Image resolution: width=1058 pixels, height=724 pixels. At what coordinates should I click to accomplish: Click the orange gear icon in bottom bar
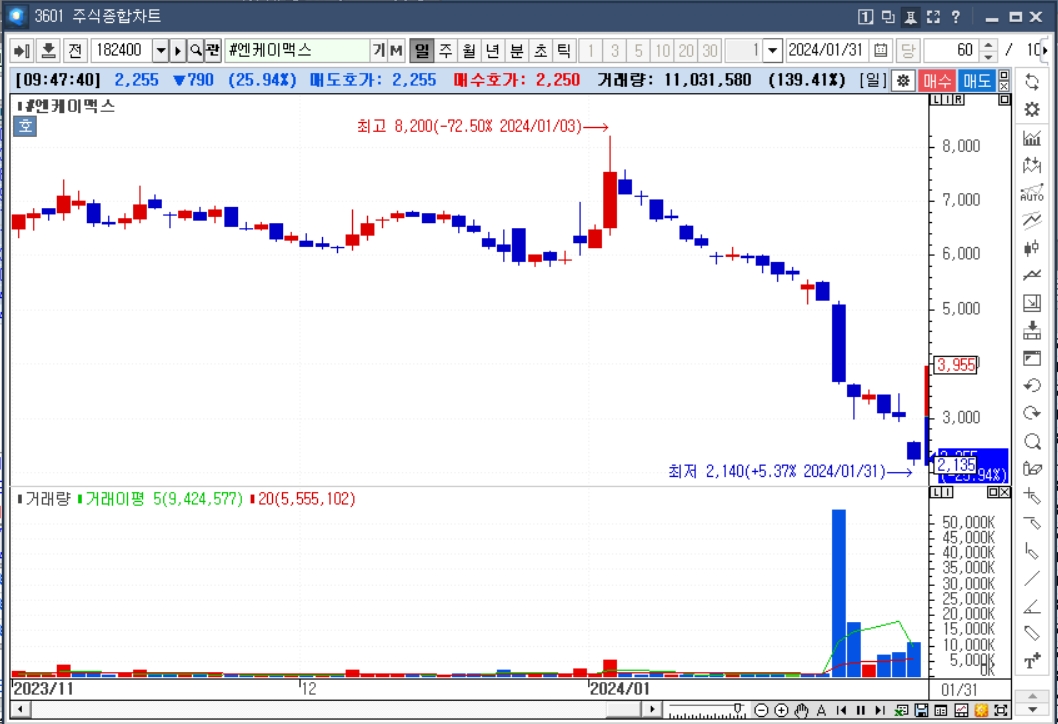click(981, 710)
